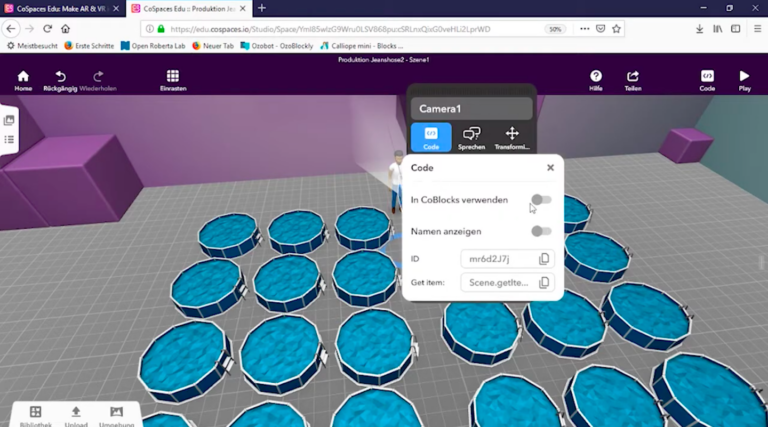Viewport: 768px width, 427px height.
Task: Open the Umgebung environment panel
Action: click(x=117, y=416)
